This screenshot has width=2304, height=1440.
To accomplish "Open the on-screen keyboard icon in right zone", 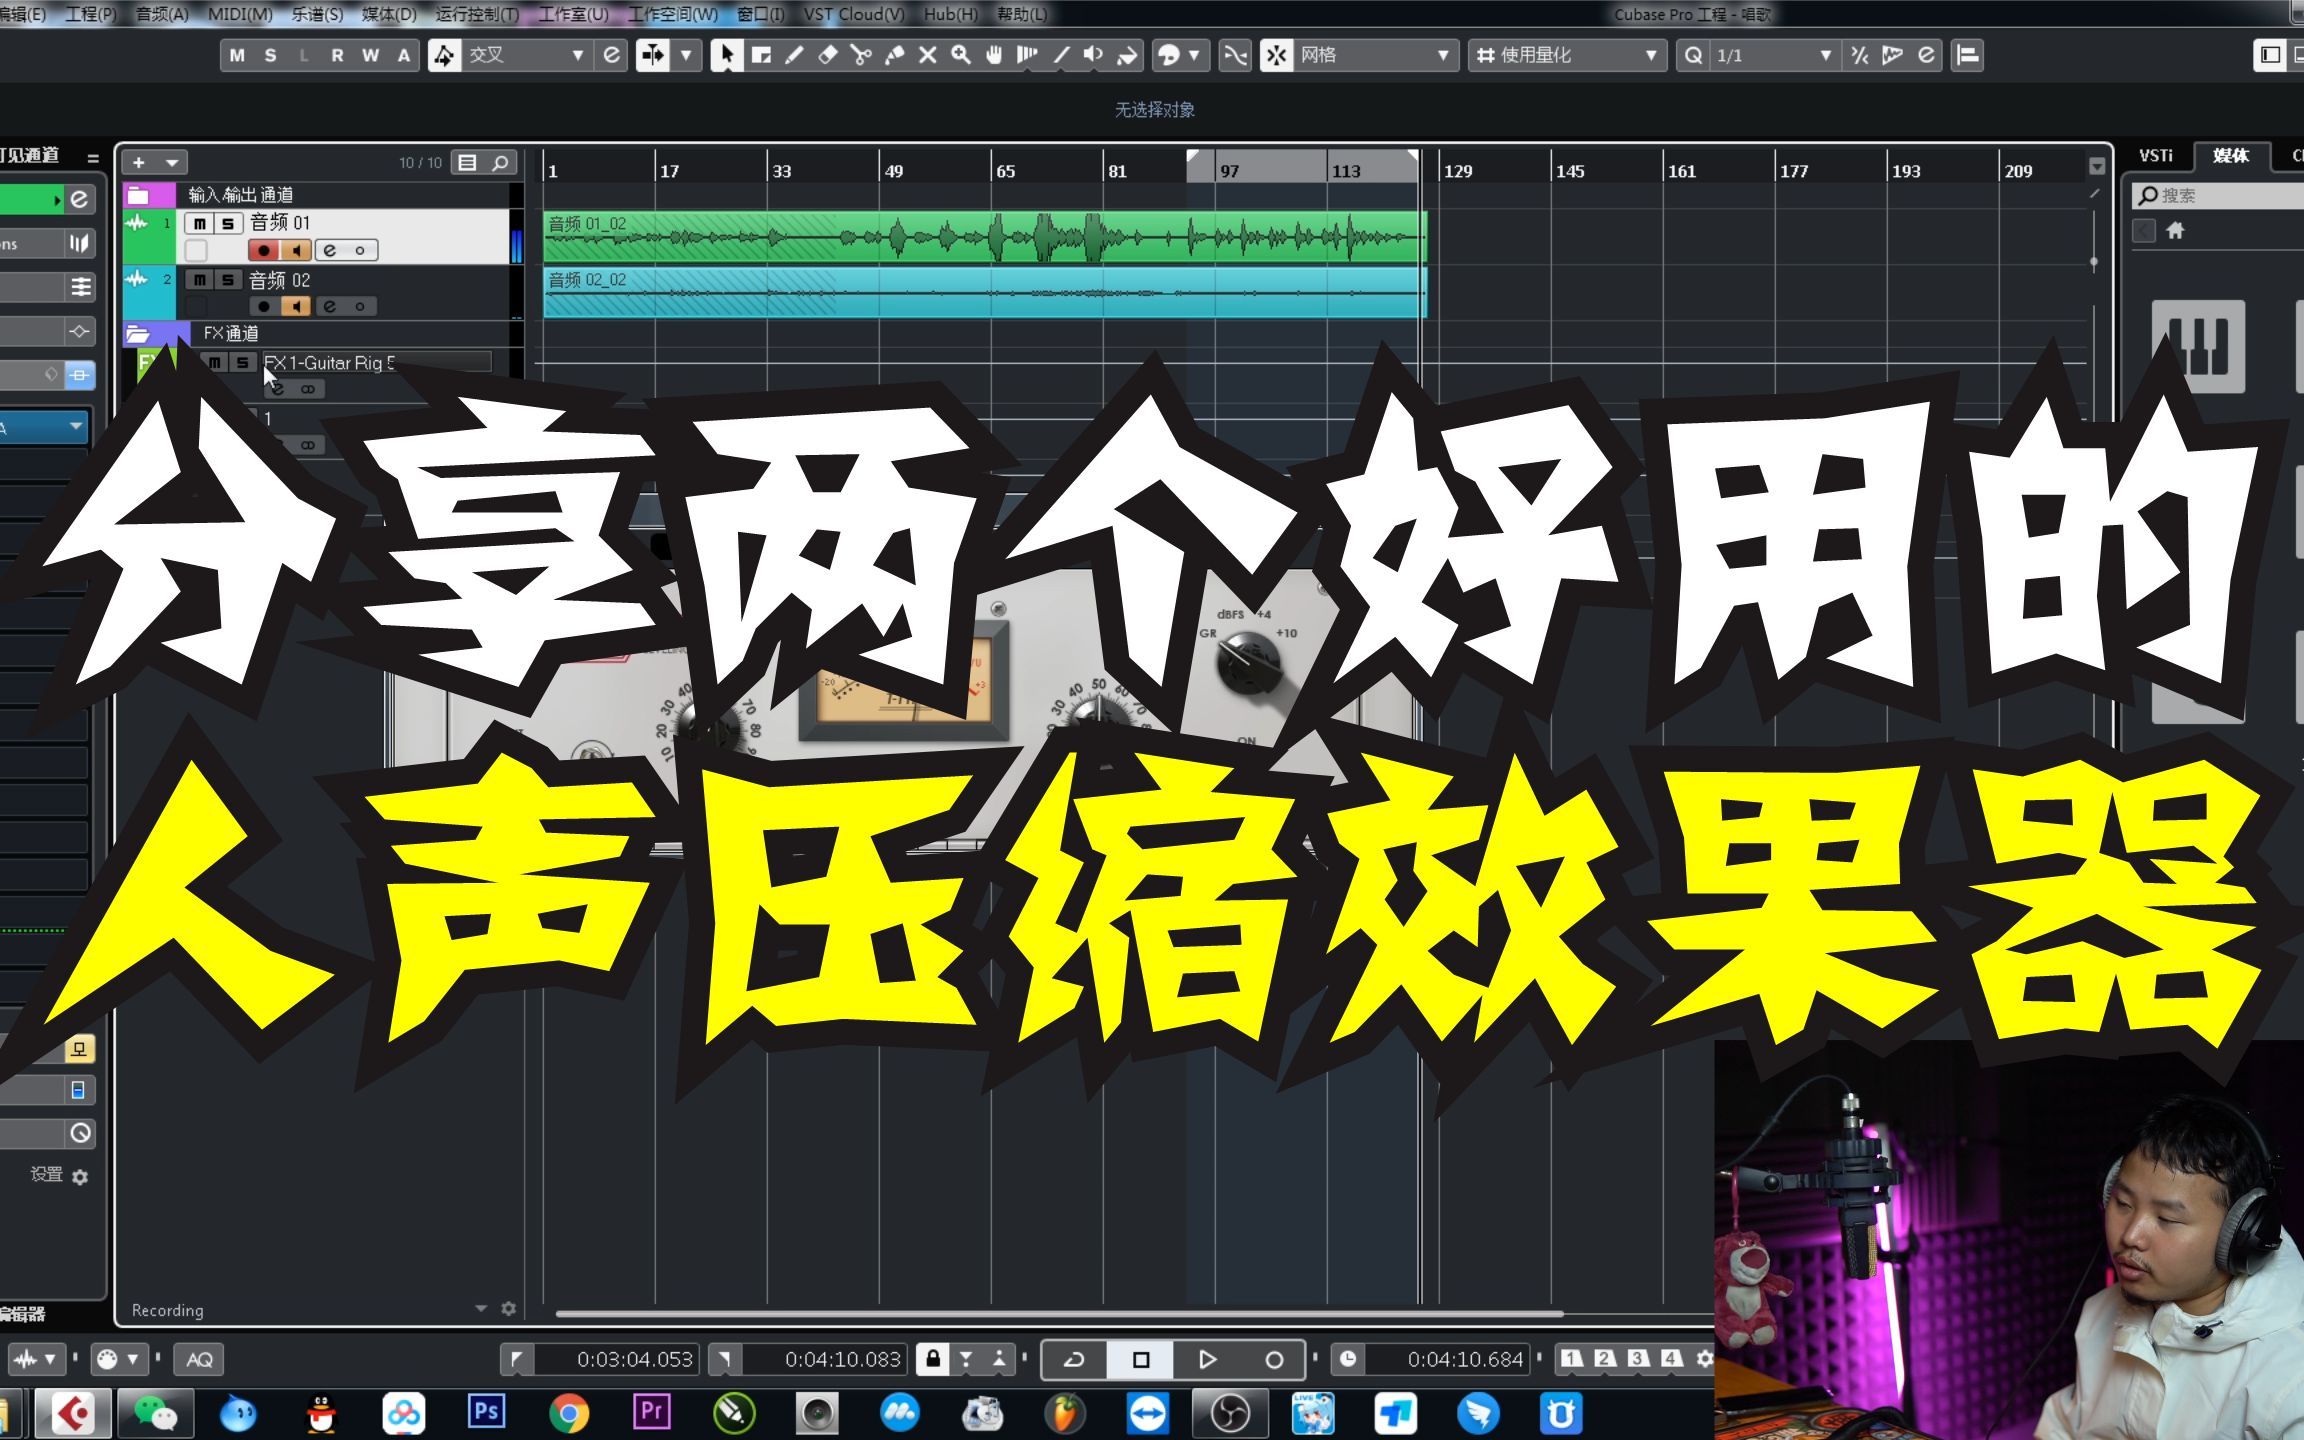I will point(2196,344).
